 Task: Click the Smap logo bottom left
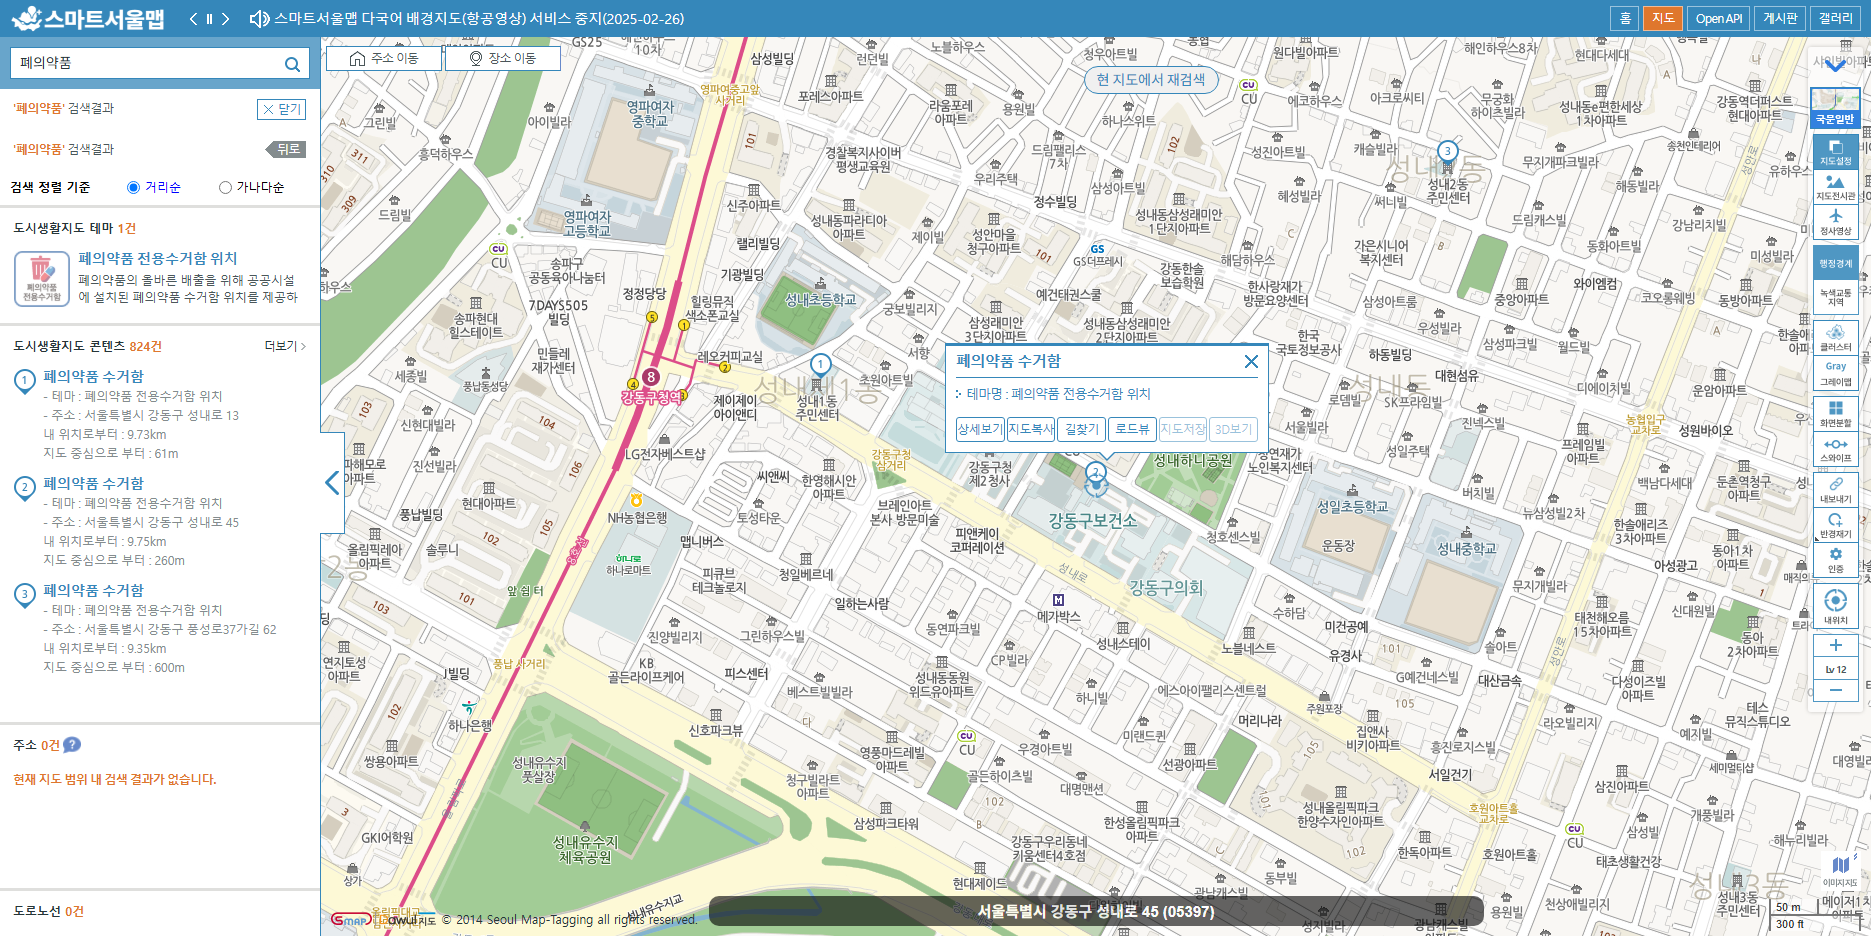point(352,919)
